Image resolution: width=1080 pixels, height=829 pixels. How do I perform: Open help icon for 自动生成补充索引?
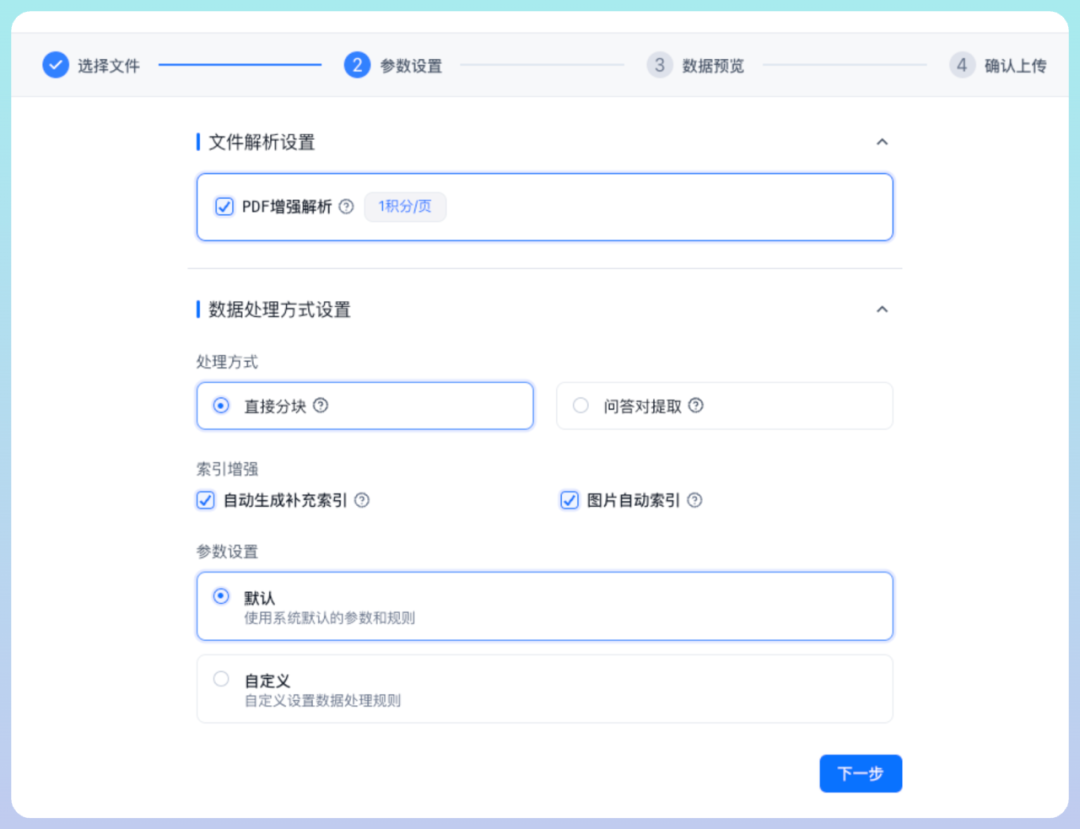point(362,500)
